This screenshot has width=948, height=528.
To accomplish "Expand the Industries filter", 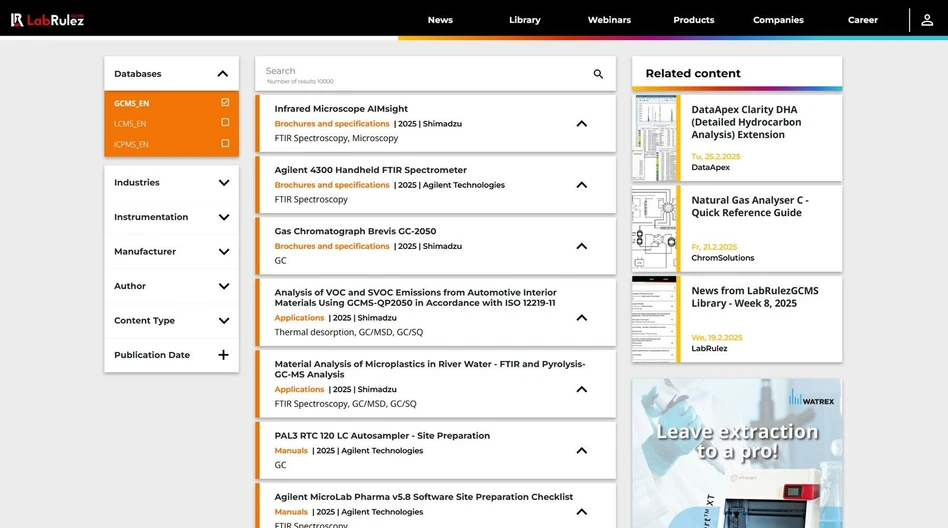I will click(x=224, y=183).
